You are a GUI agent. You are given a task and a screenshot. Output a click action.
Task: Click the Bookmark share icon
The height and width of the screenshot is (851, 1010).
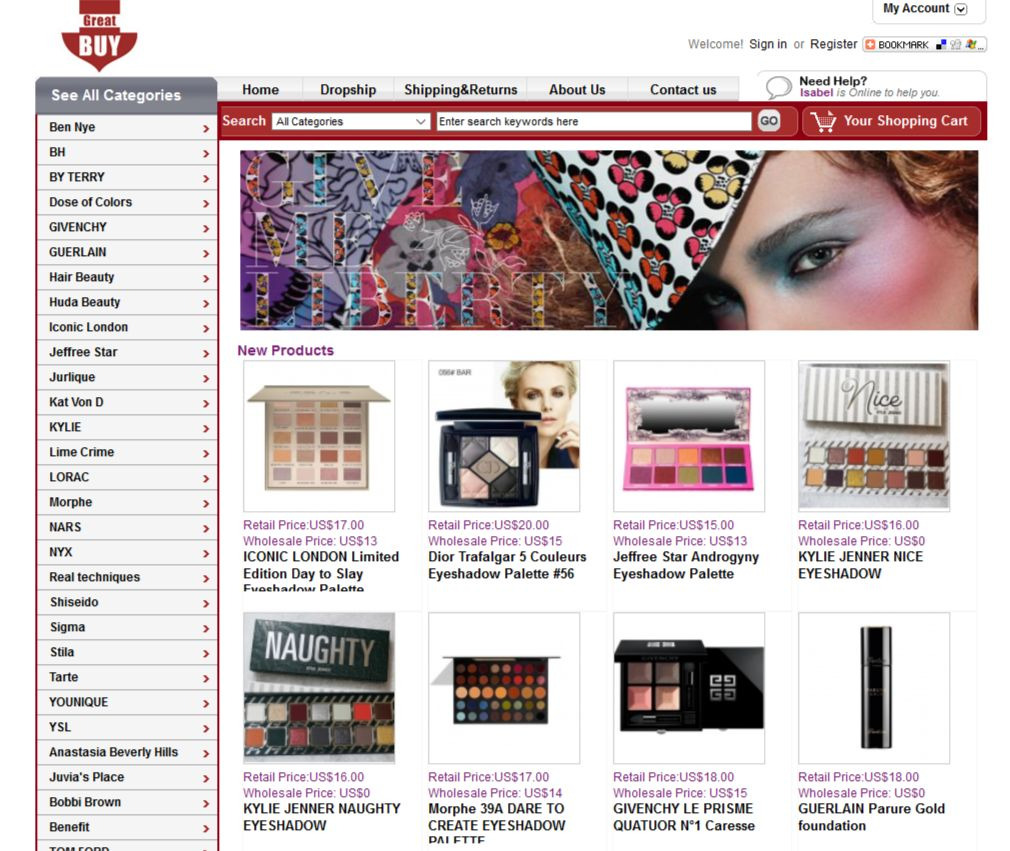click(924, 44)
